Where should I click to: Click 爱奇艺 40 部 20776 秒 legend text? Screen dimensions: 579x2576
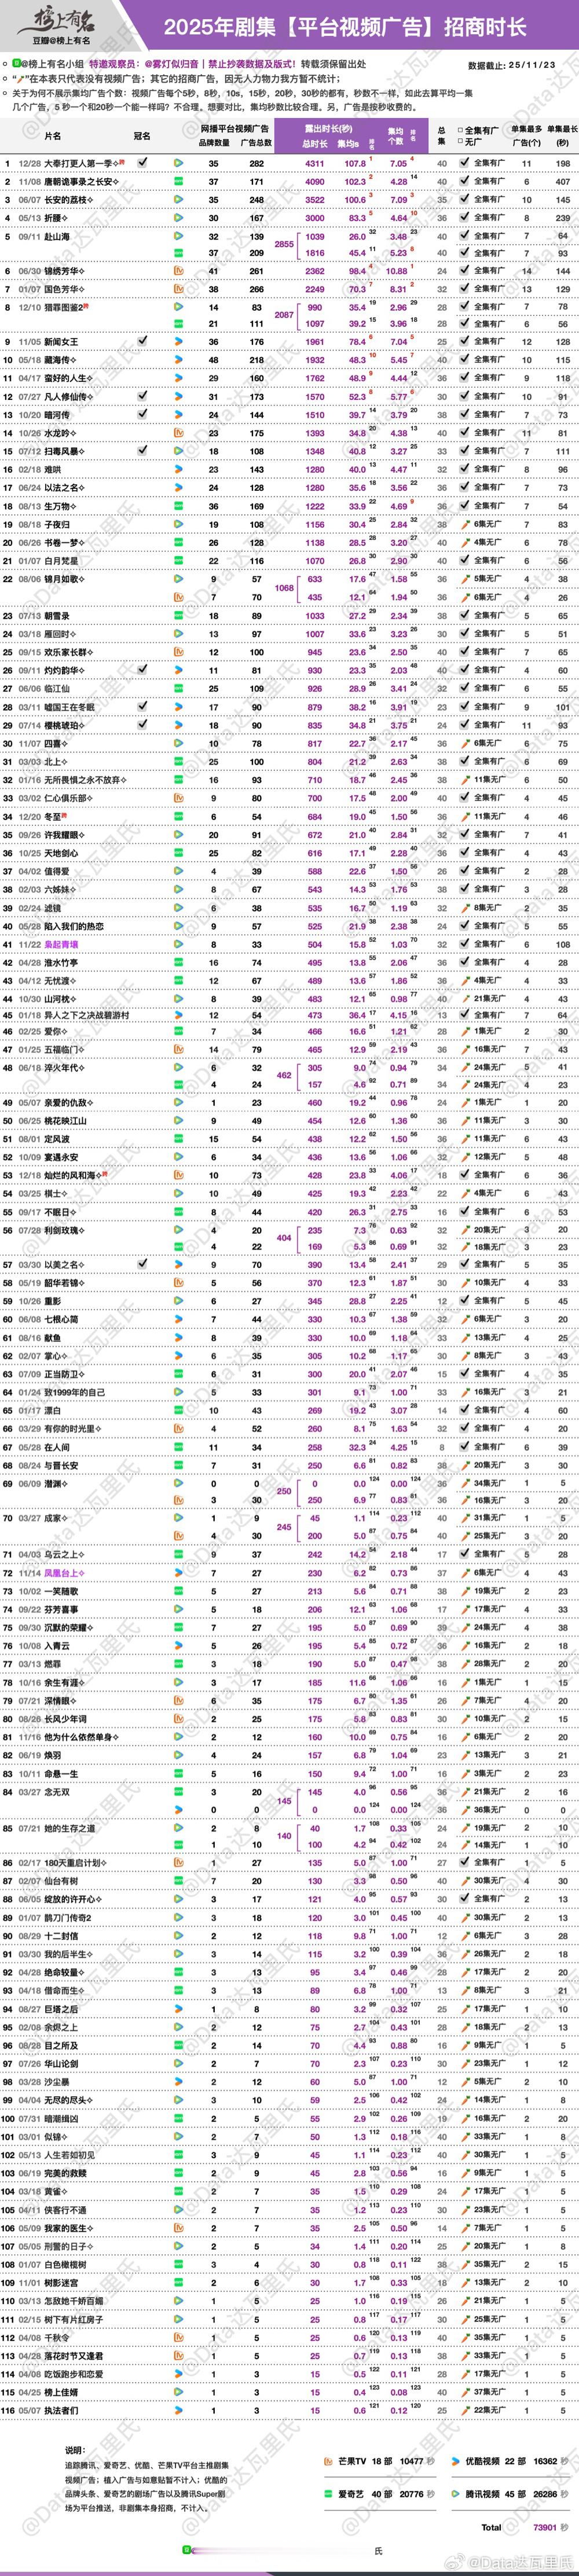387,2494
